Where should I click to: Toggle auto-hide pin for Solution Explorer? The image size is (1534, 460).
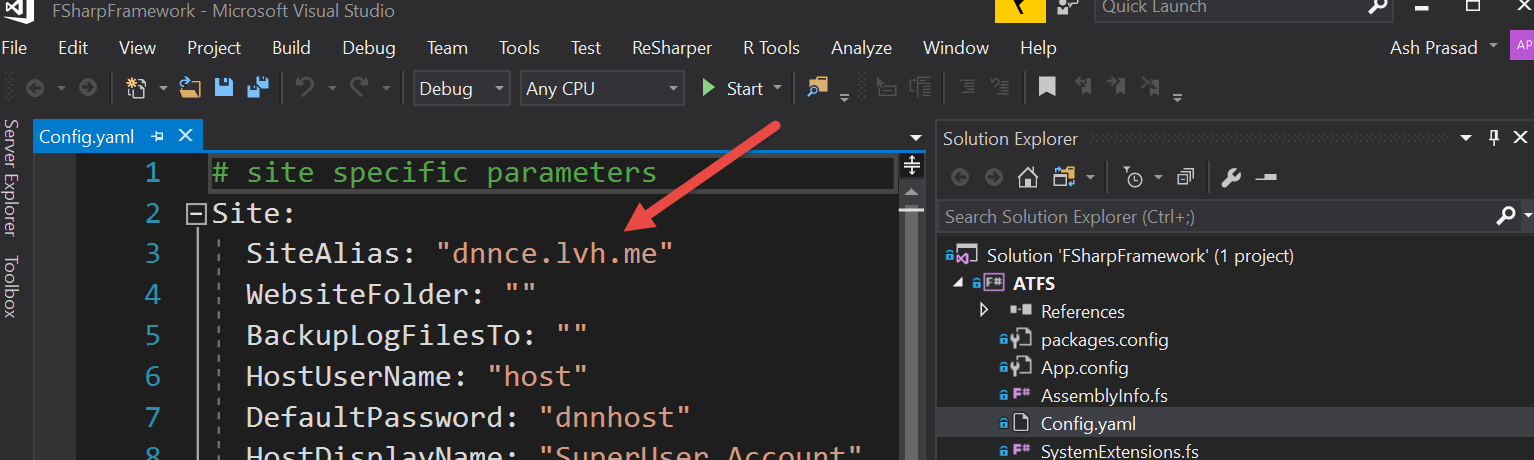point(1494,138)
